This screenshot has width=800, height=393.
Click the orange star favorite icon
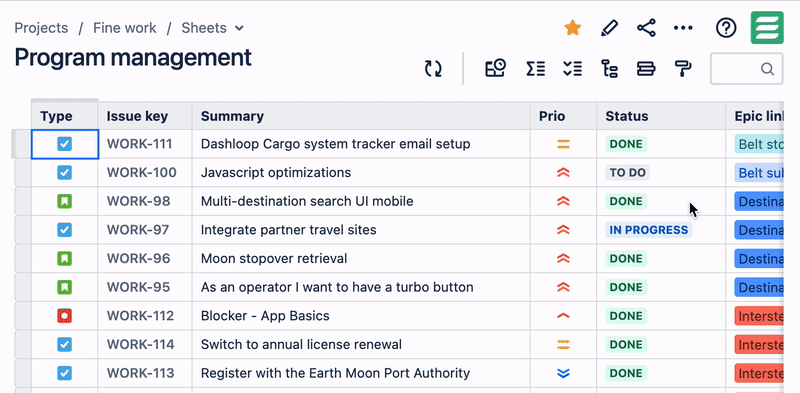(x=573, y=28)
